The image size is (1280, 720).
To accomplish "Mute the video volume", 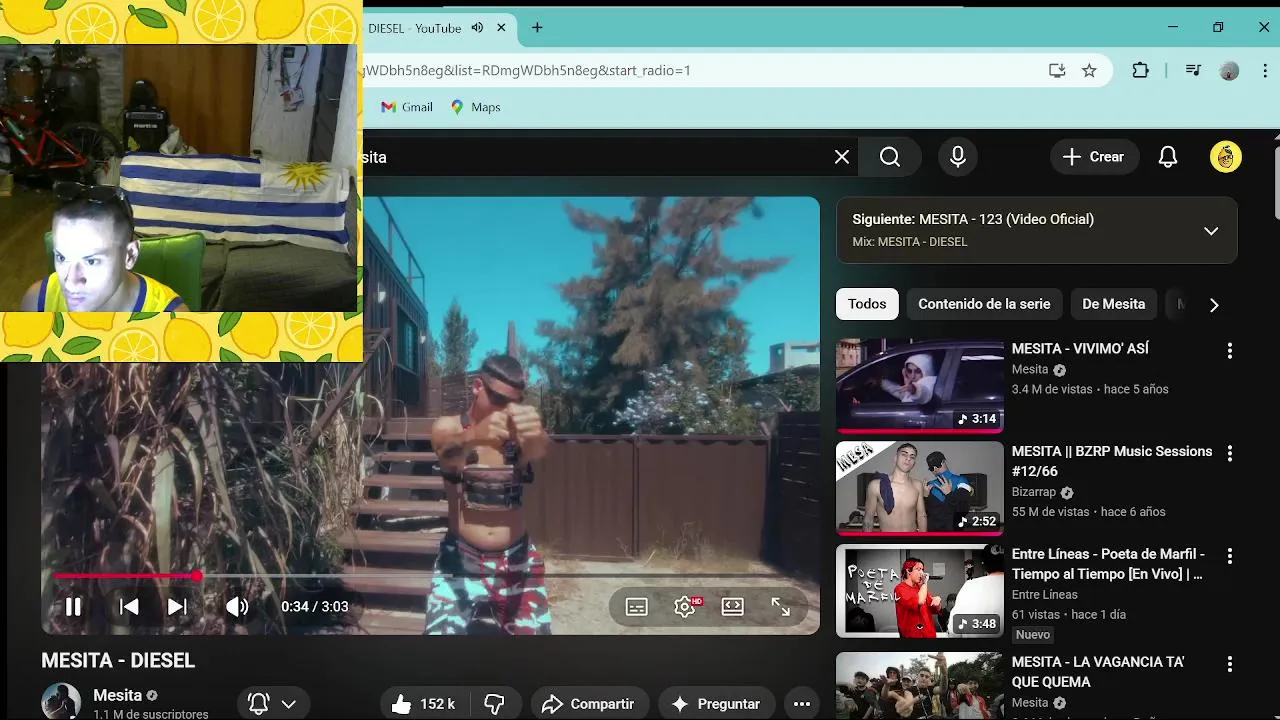I will coord(237,607).
